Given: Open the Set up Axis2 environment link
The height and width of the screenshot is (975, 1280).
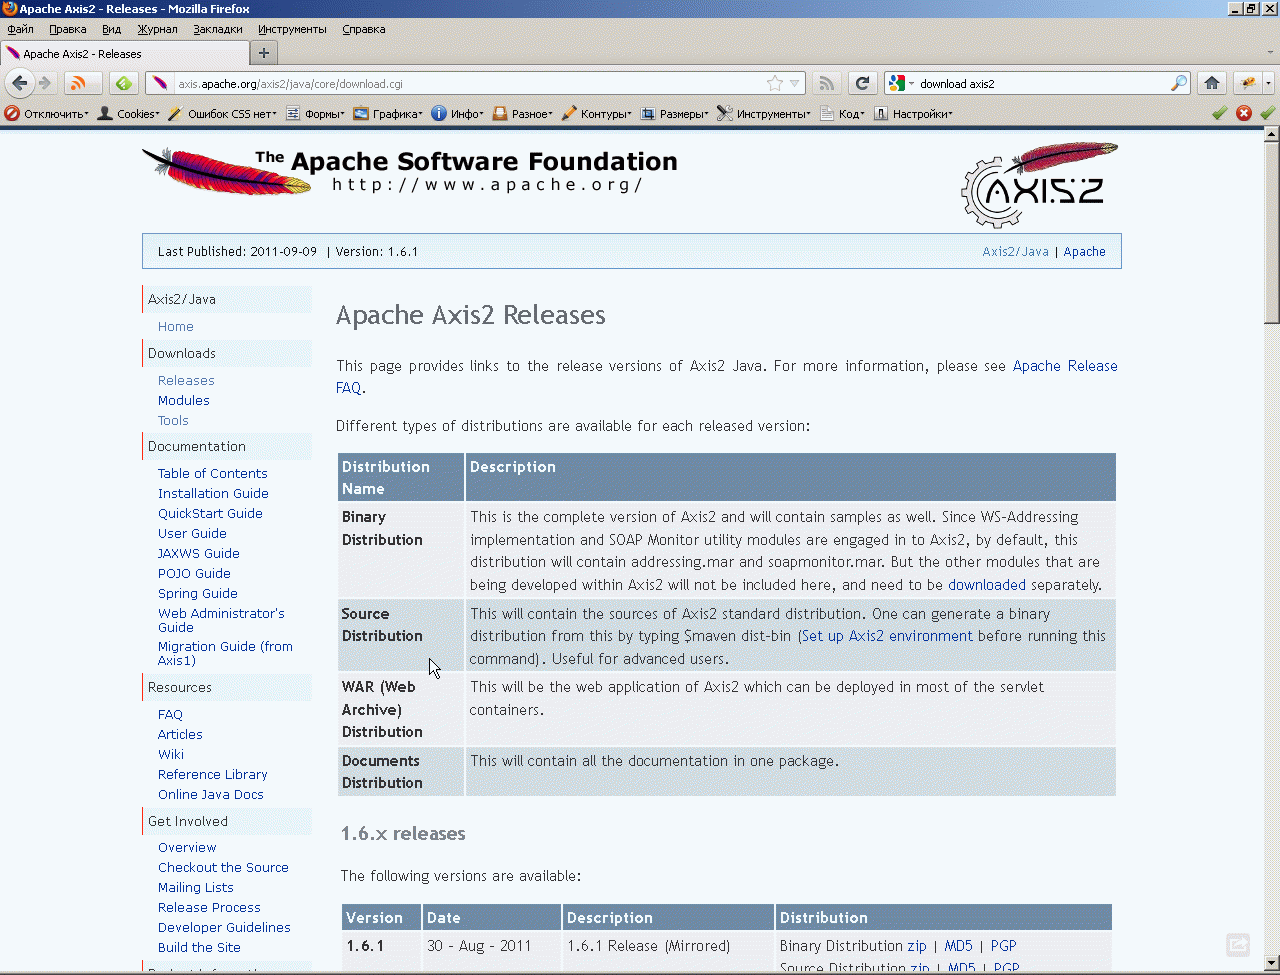Looking at the screenshot, I should (886, 636).
